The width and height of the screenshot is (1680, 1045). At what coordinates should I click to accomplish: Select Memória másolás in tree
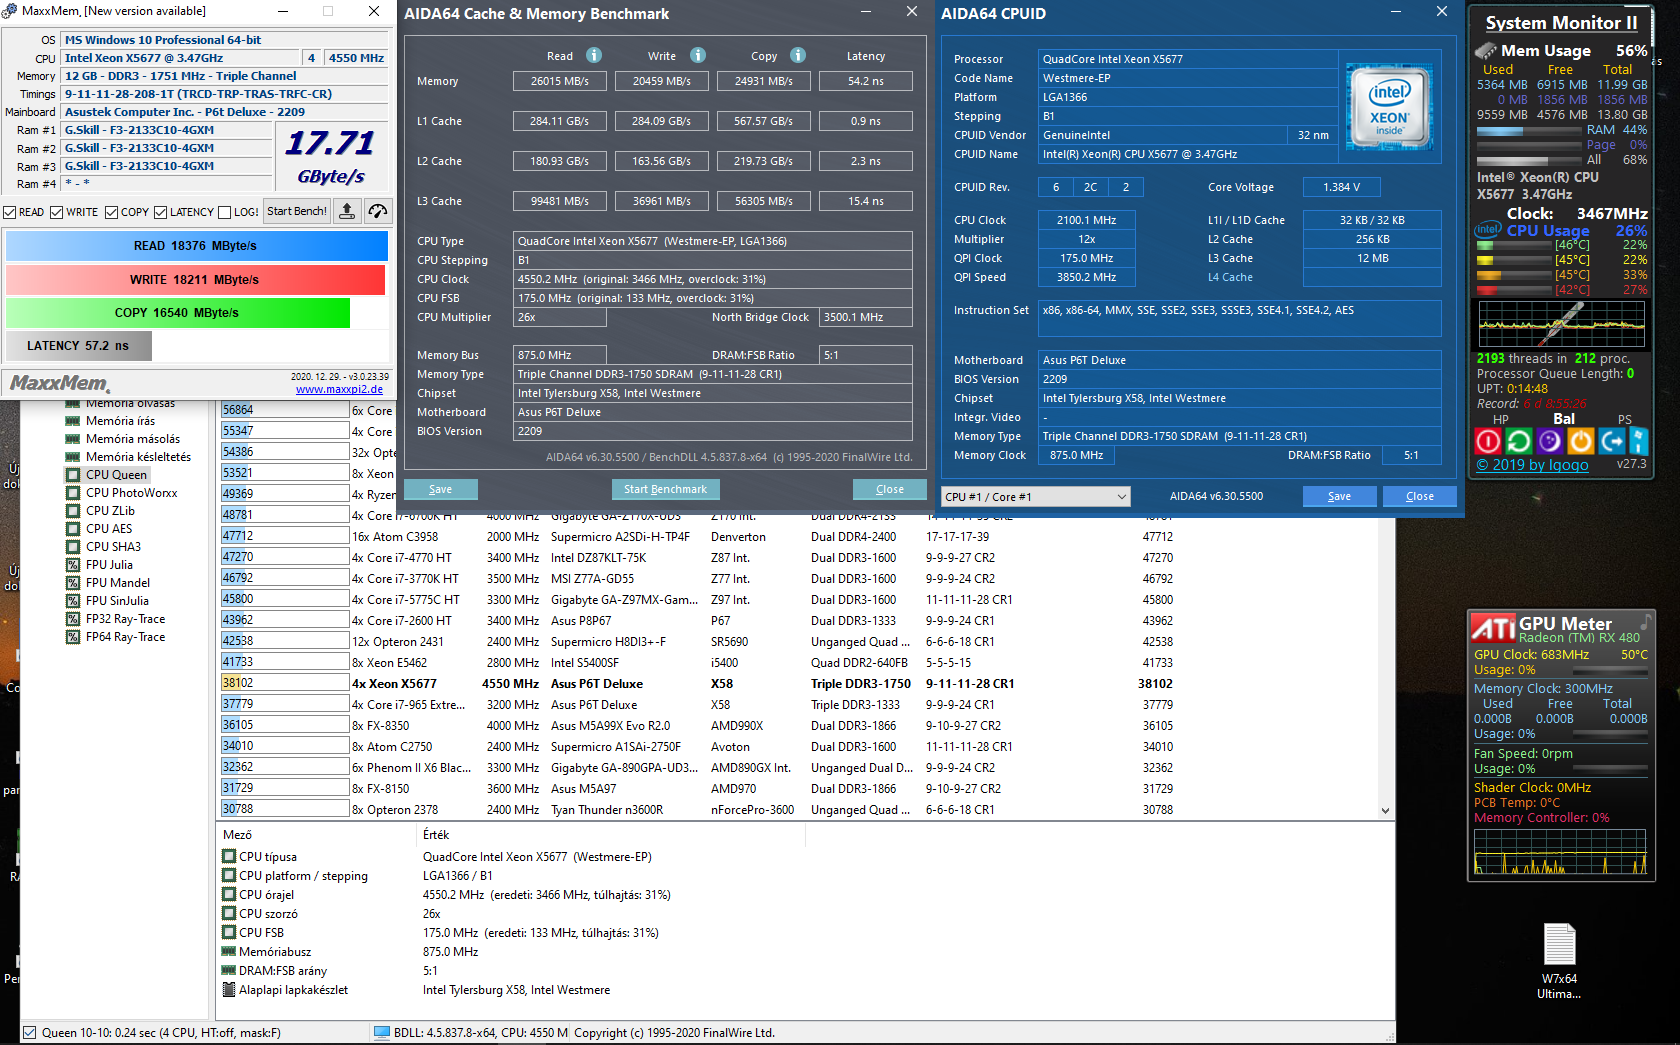133,439
